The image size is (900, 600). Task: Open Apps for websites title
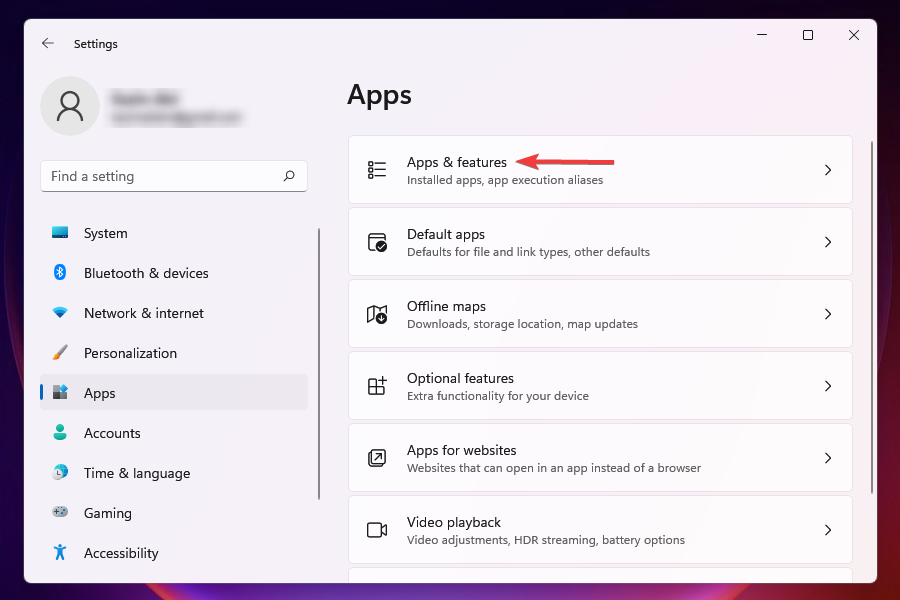coord(461,450)
